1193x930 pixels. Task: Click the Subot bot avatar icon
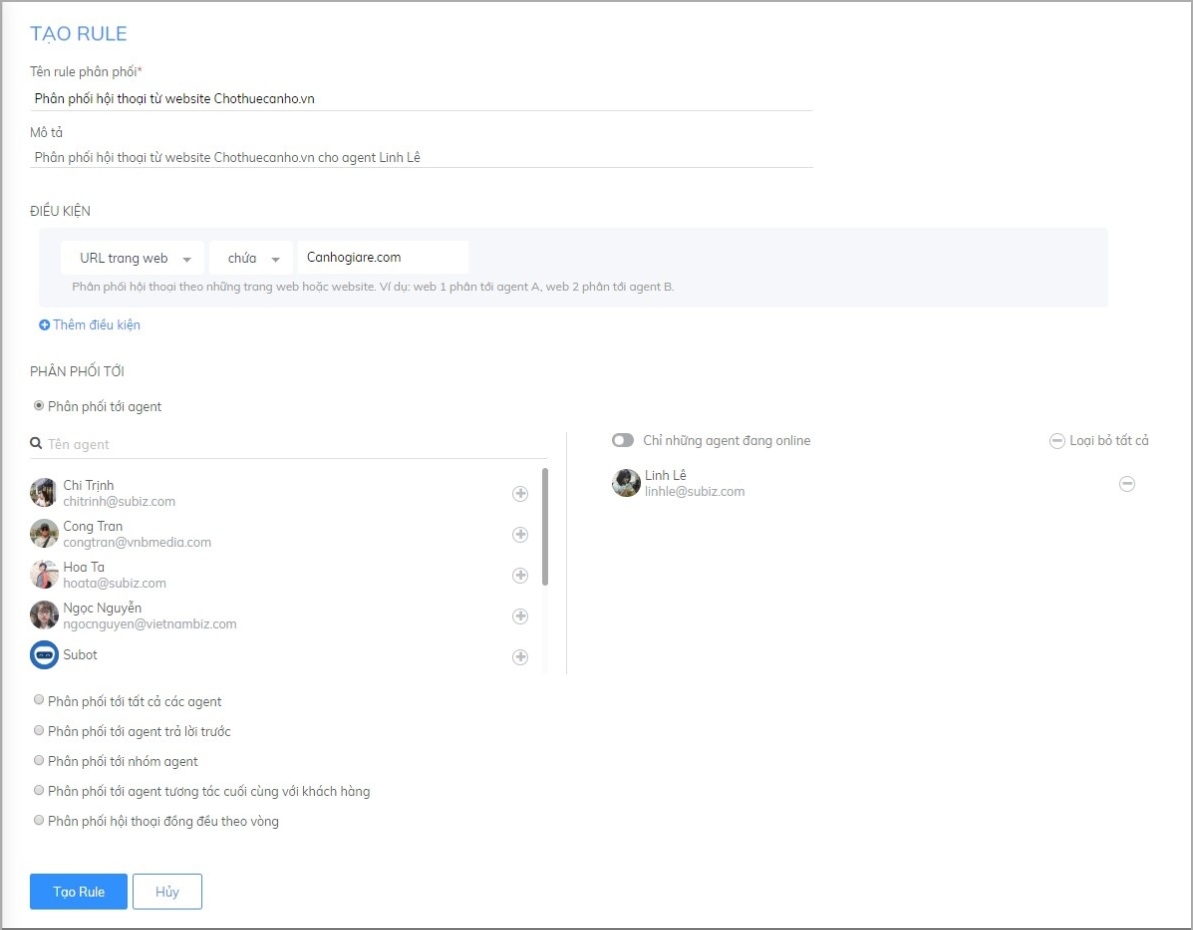44,655
